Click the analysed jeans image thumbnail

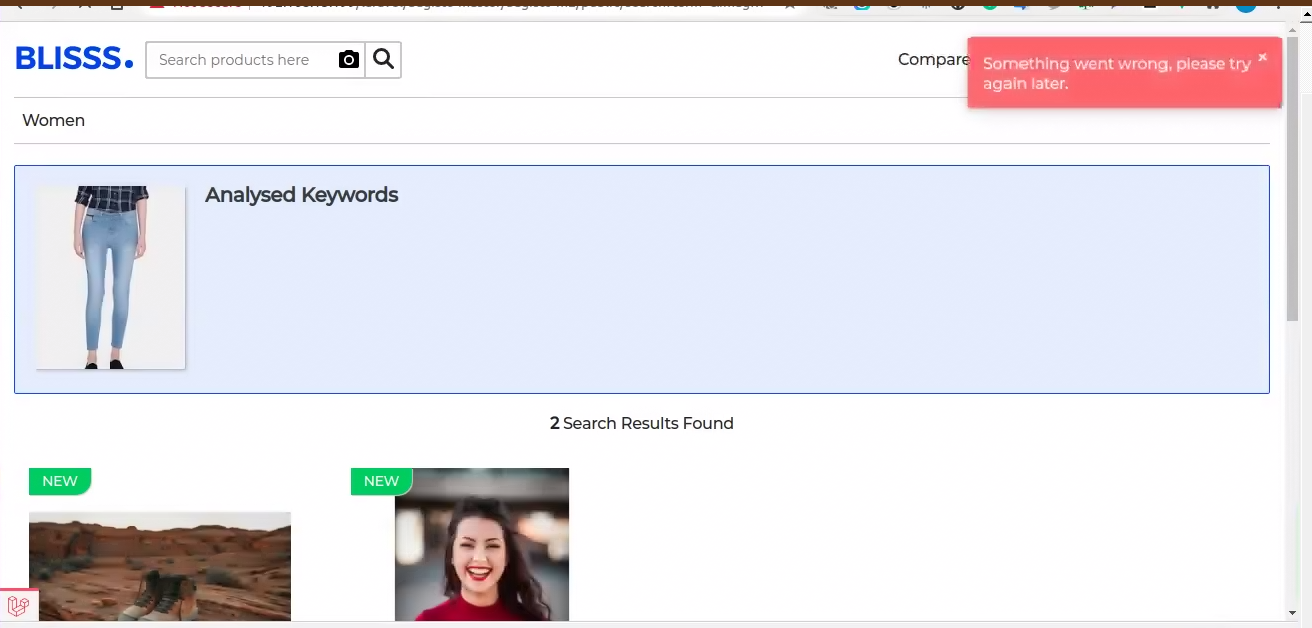(111, 277)
